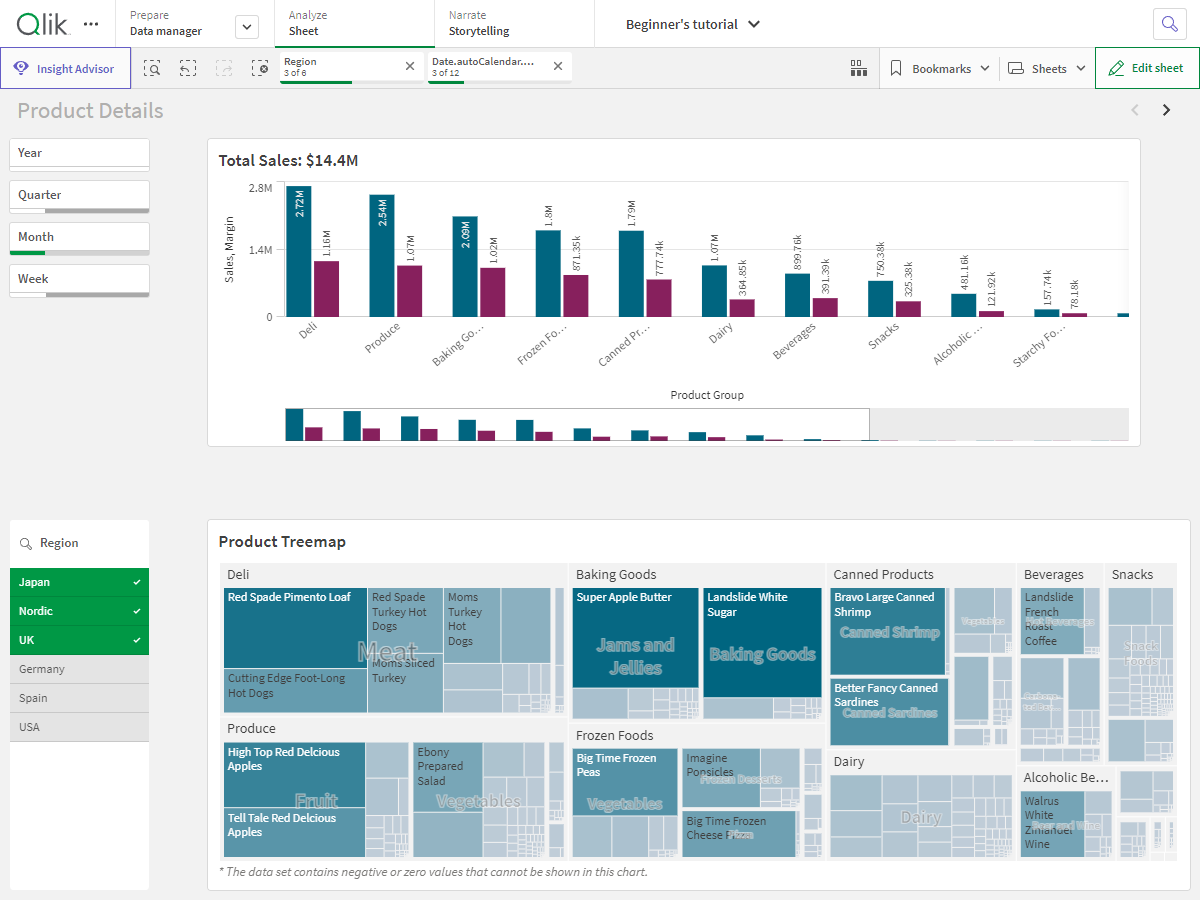Screen dimensions: 1200x900
Task: Step back in selections
Action: 188,68
